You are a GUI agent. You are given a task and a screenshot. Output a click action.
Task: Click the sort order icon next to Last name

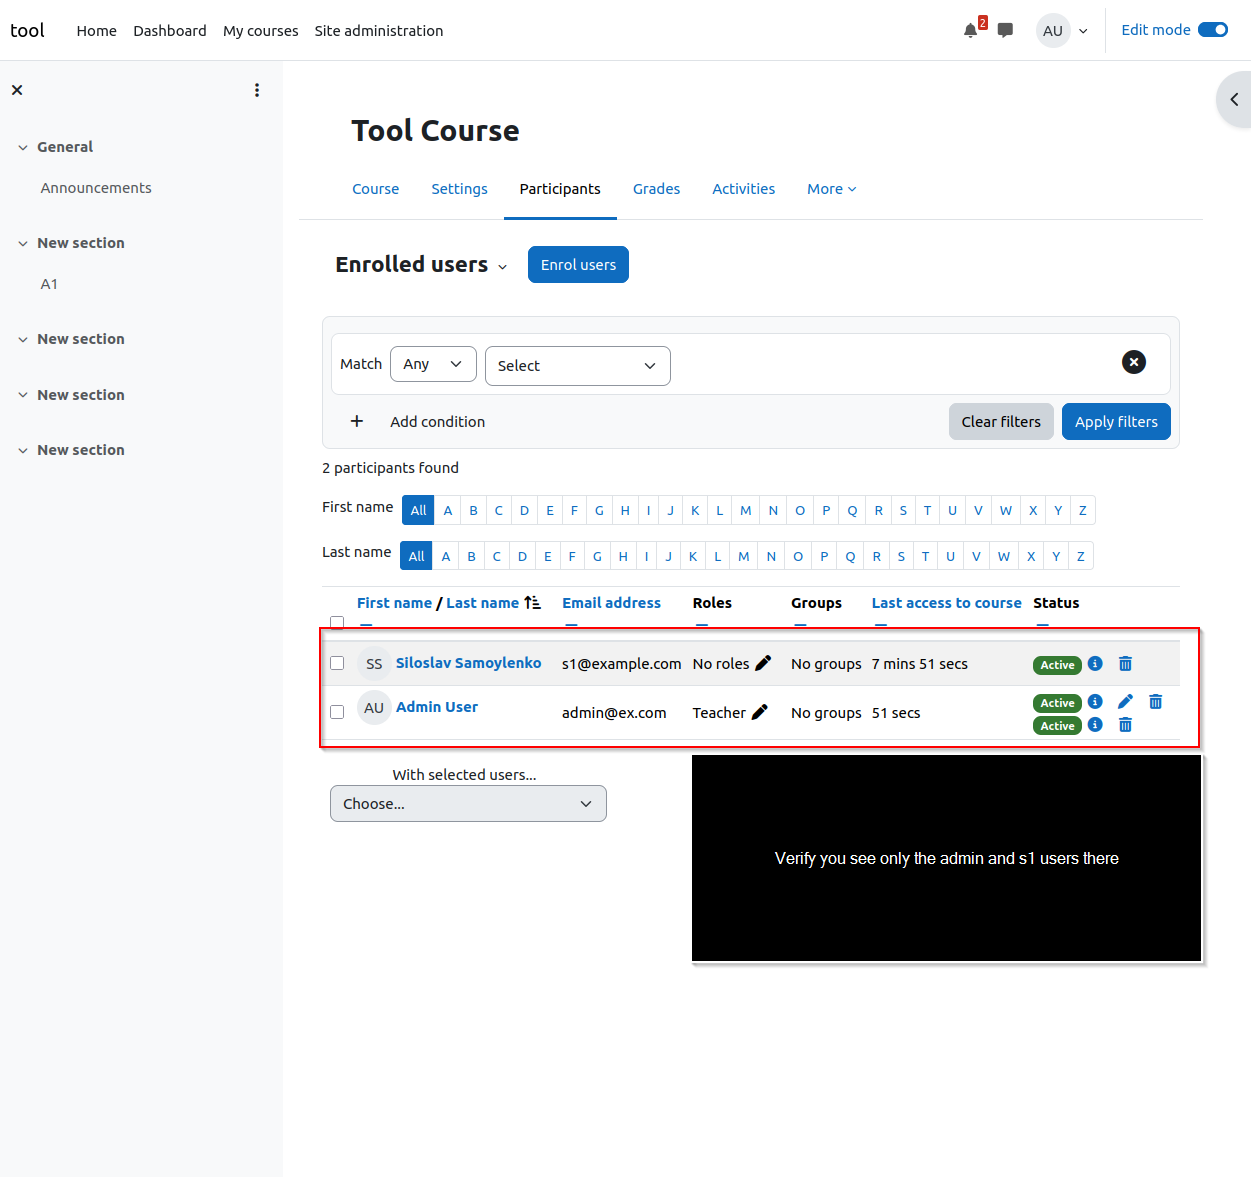(x=532, y=602)
